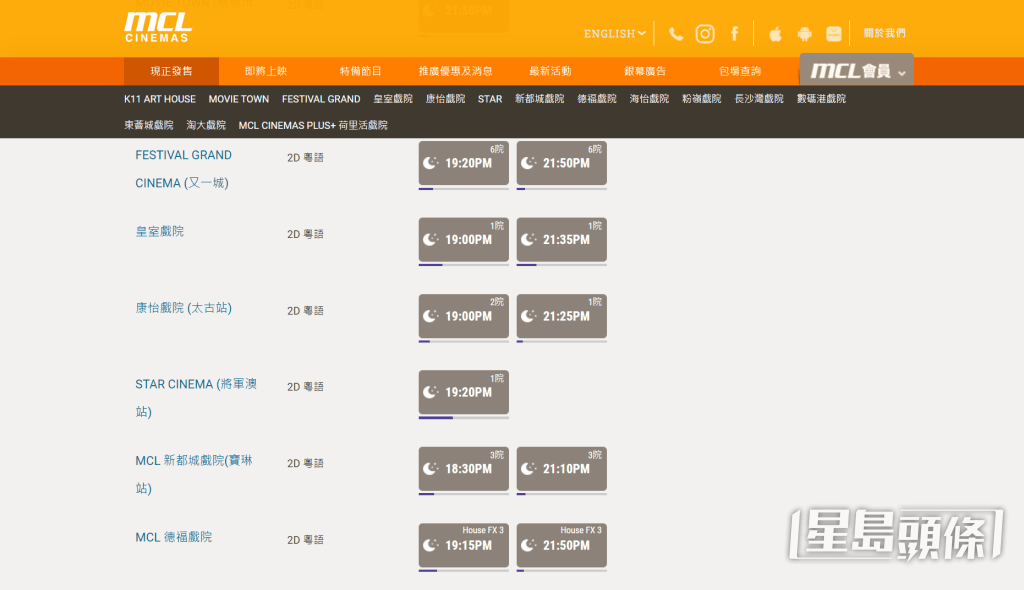Image resolution: width=1024 pixels, height=590 pixels.
Task: Expand the MCL 會員 dropdown
Action: pyautogui.click(x=857, y=70)
